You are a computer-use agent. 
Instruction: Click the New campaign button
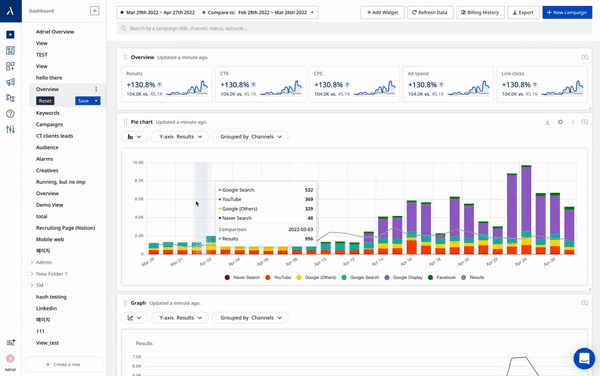coord(567,12)
